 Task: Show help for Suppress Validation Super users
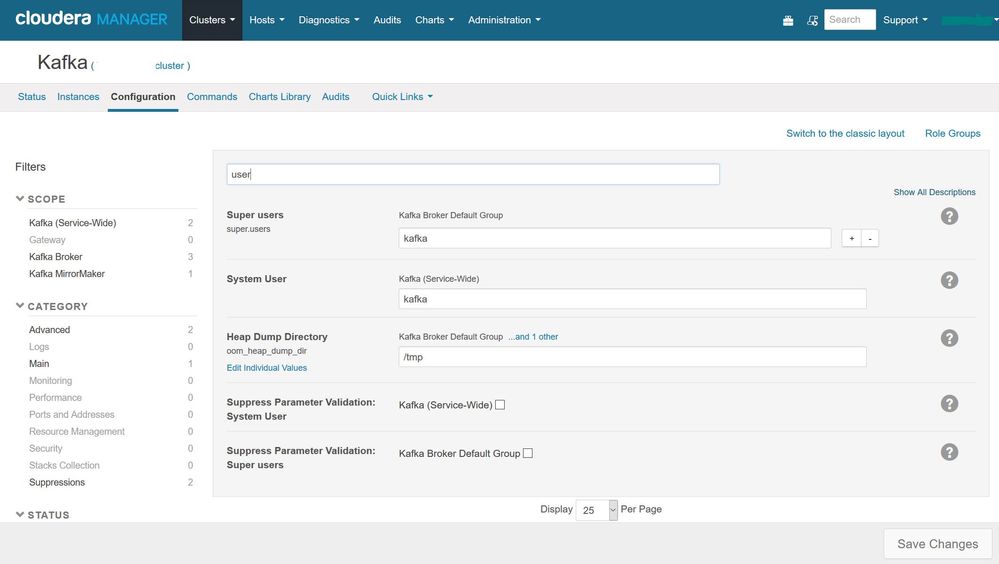pyautogui.click(x=949, y=452)
